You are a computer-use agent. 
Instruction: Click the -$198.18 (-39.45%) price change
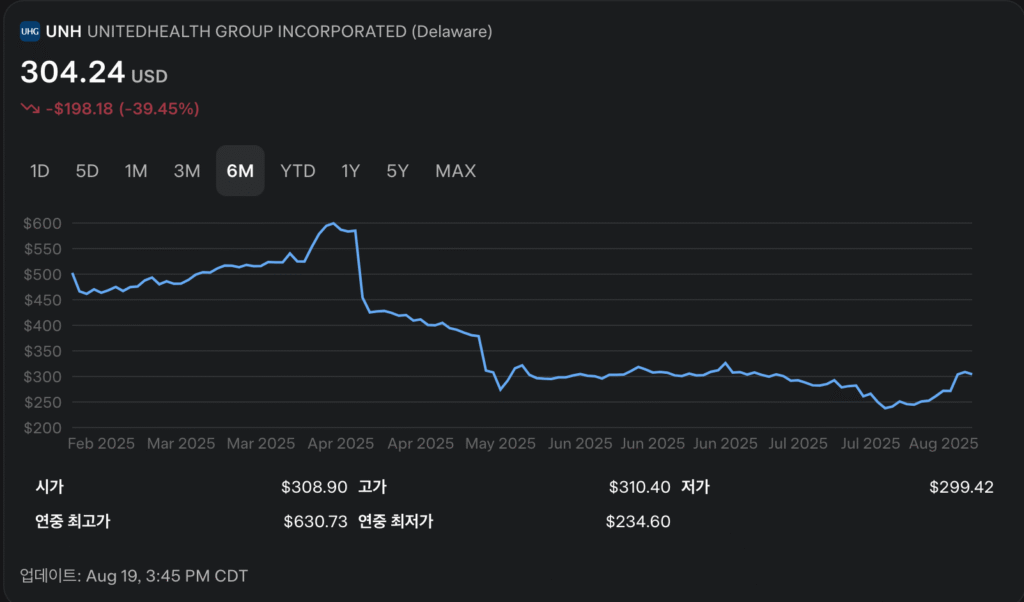coord(123,108)
